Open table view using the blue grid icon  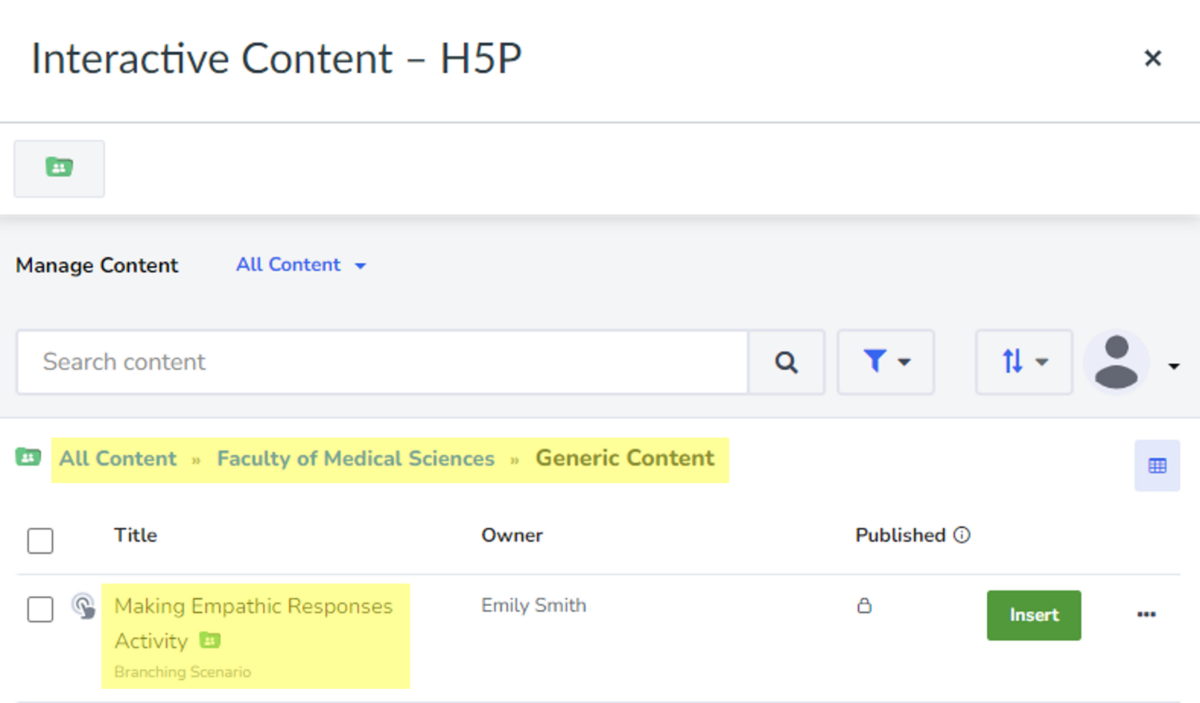pyautogui.click(x=1157, y=465)
